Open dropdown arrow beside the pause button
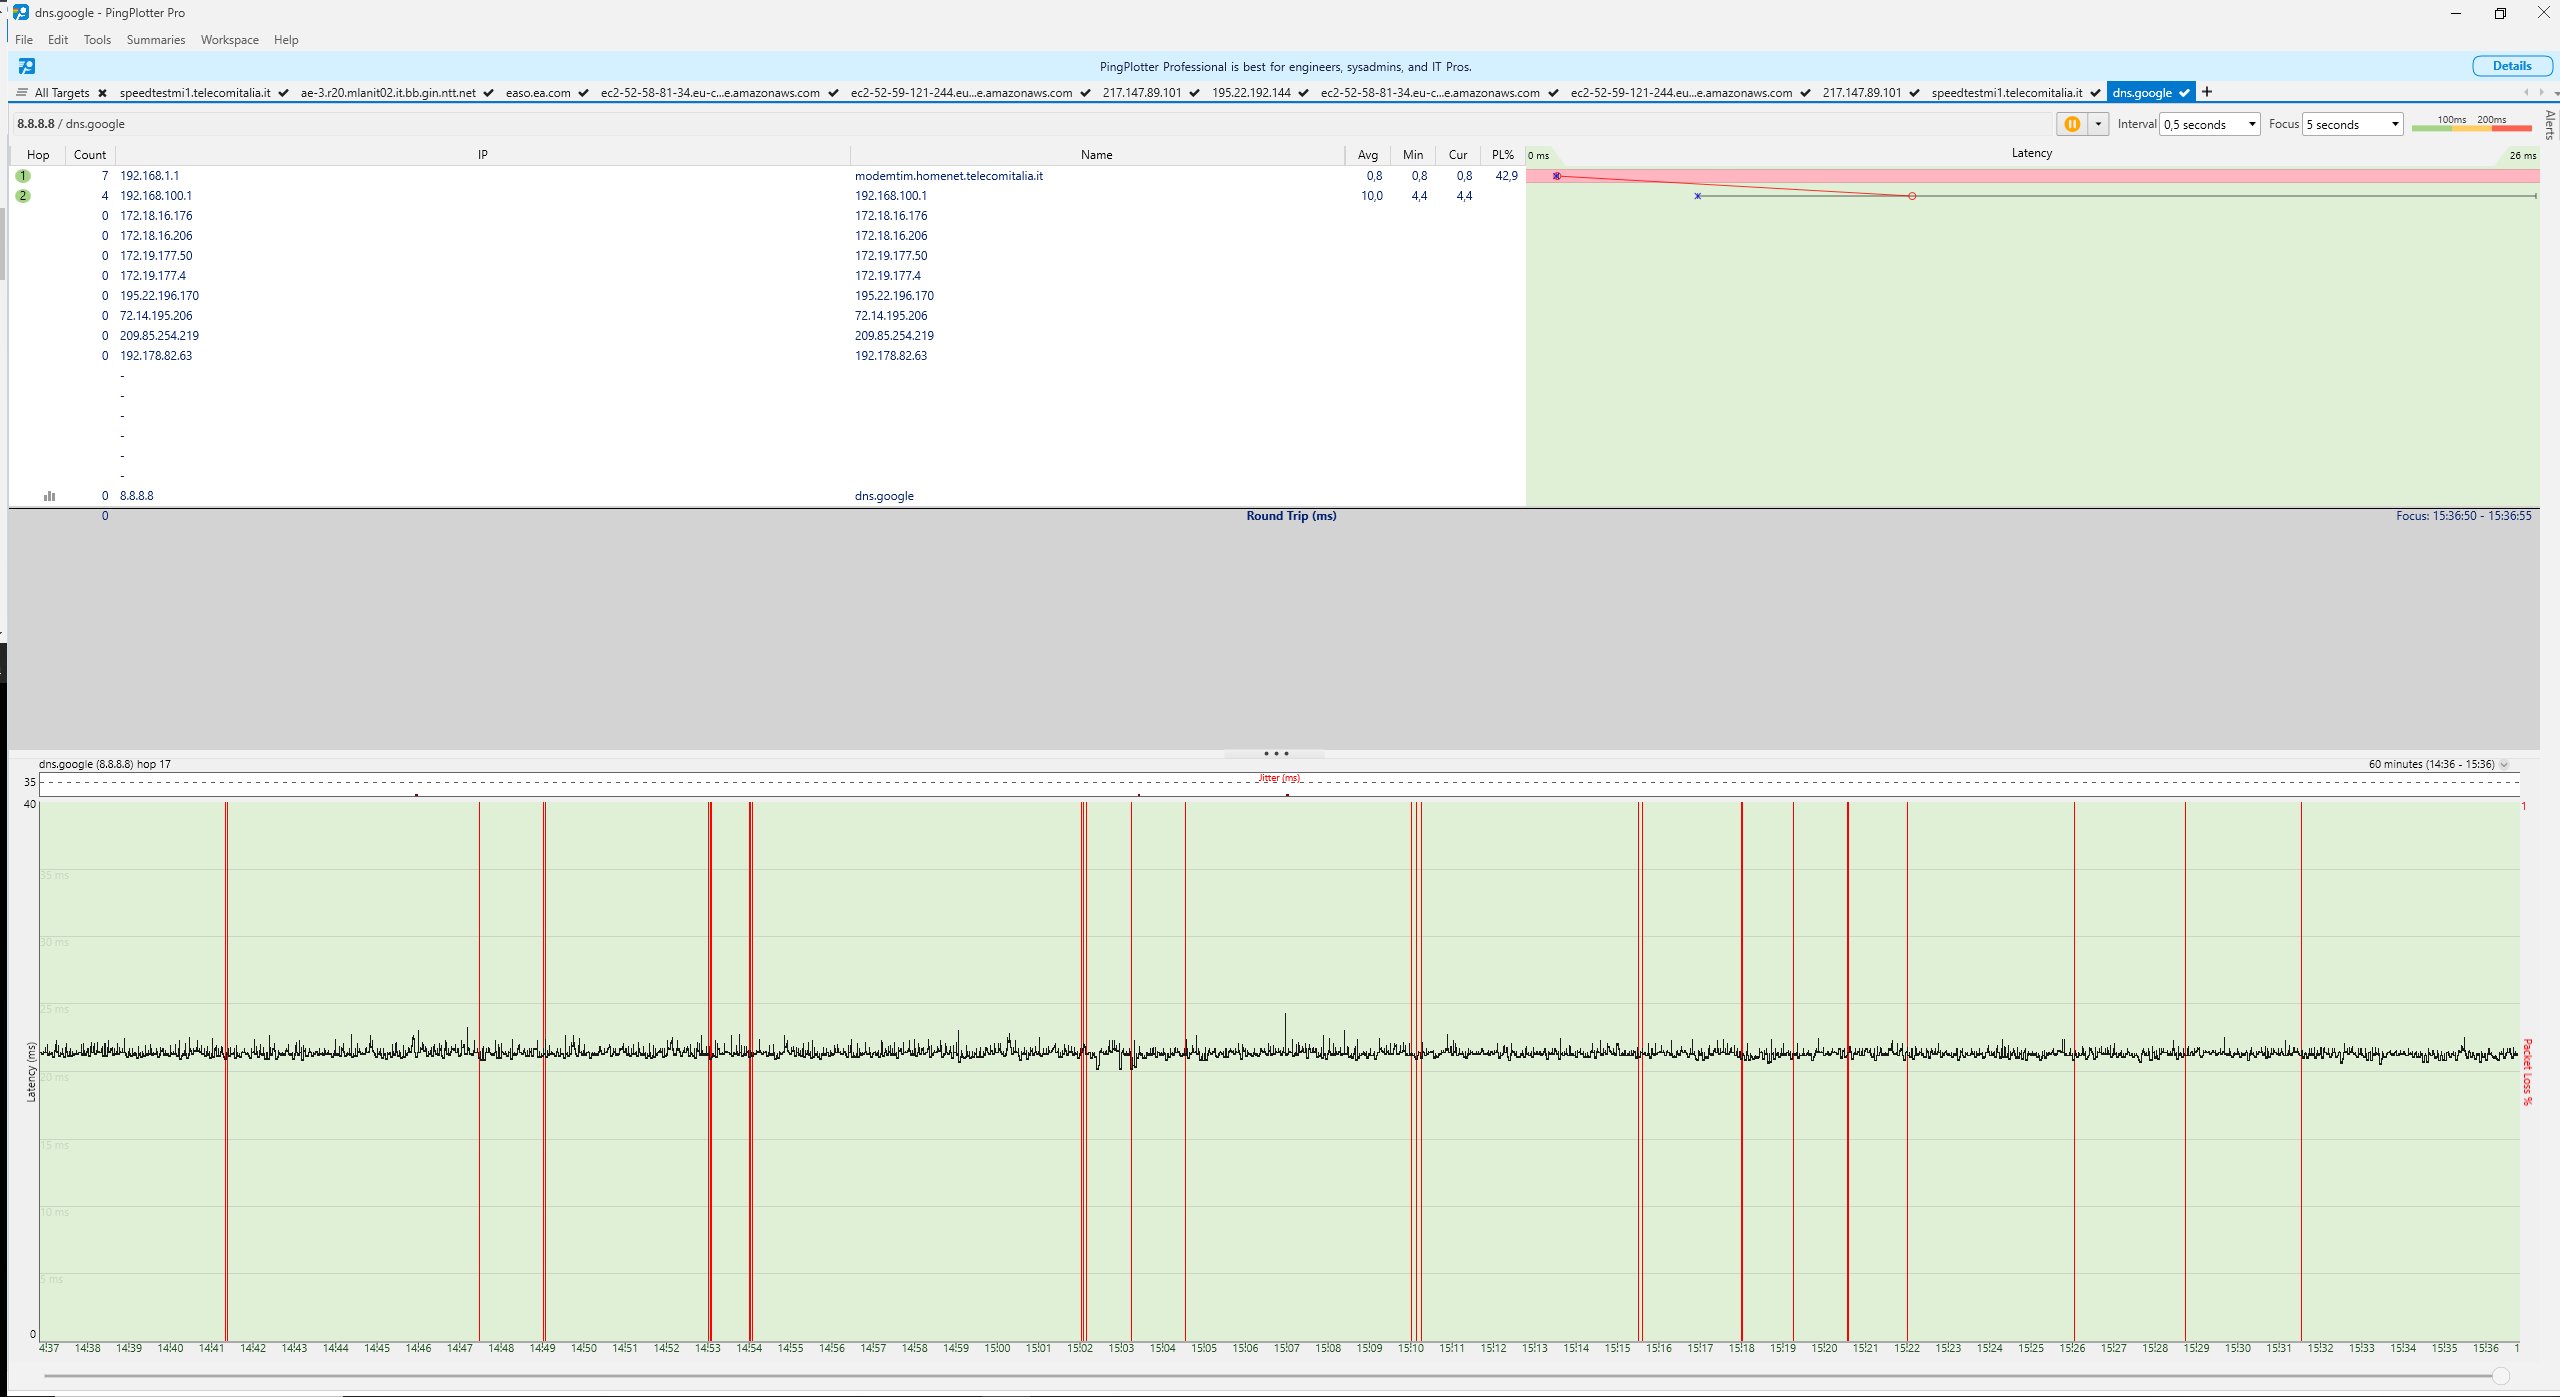Viewport: 2560px width, 1397px height. 2098,124
